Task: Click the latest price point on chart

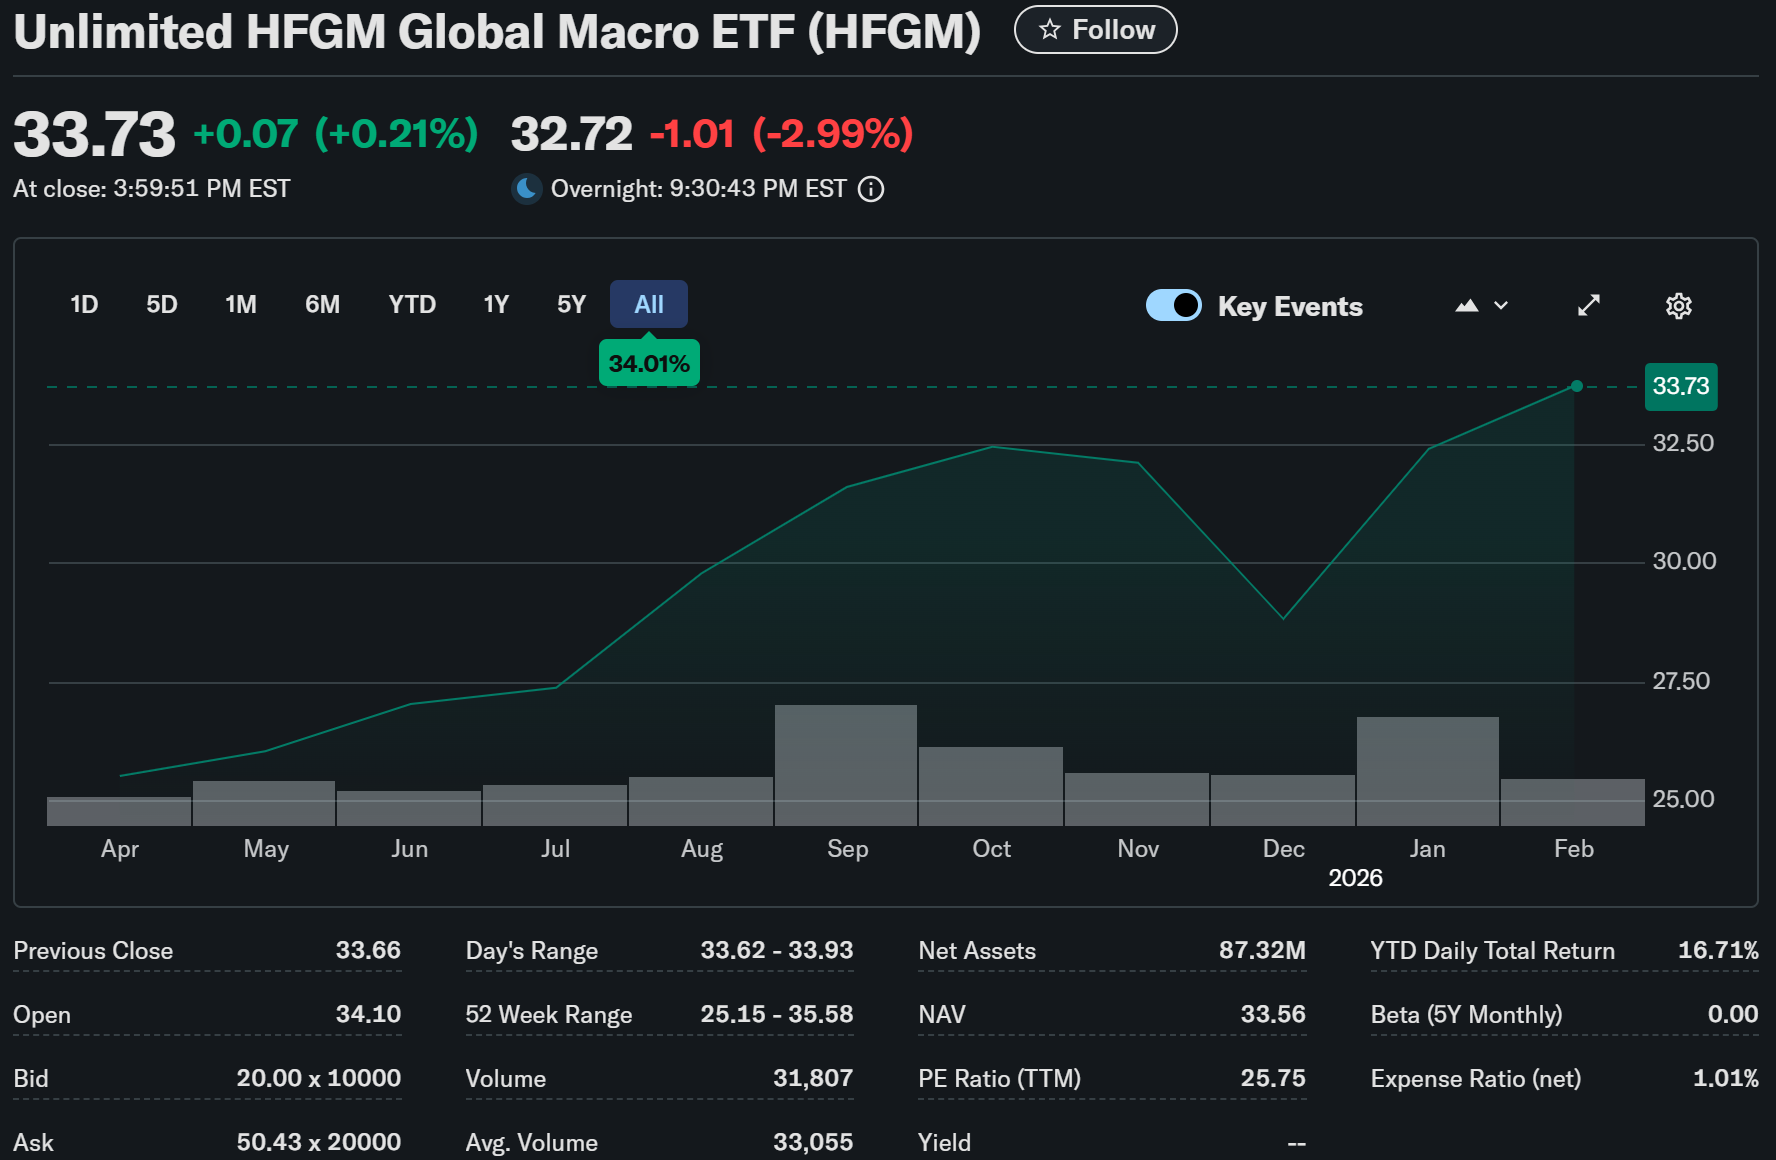Action: click(x=1577, y=386)
